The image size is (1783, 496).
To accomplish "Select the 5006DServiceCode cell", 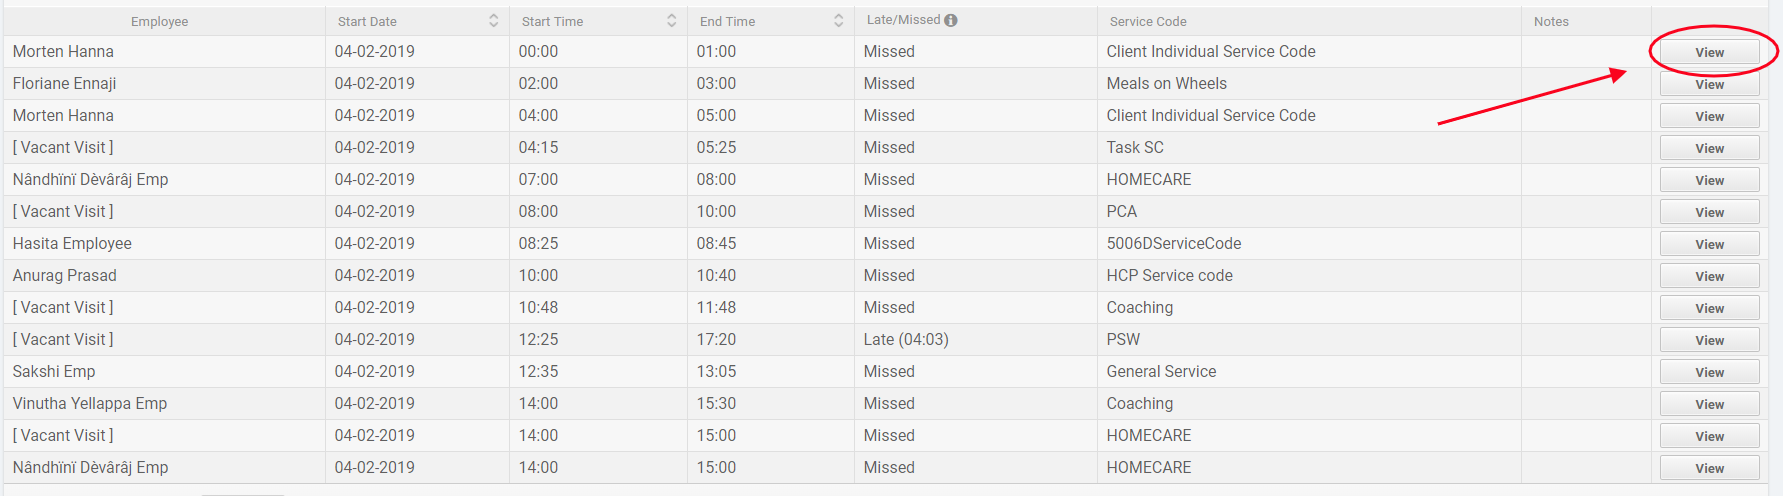I will 1173,244.
